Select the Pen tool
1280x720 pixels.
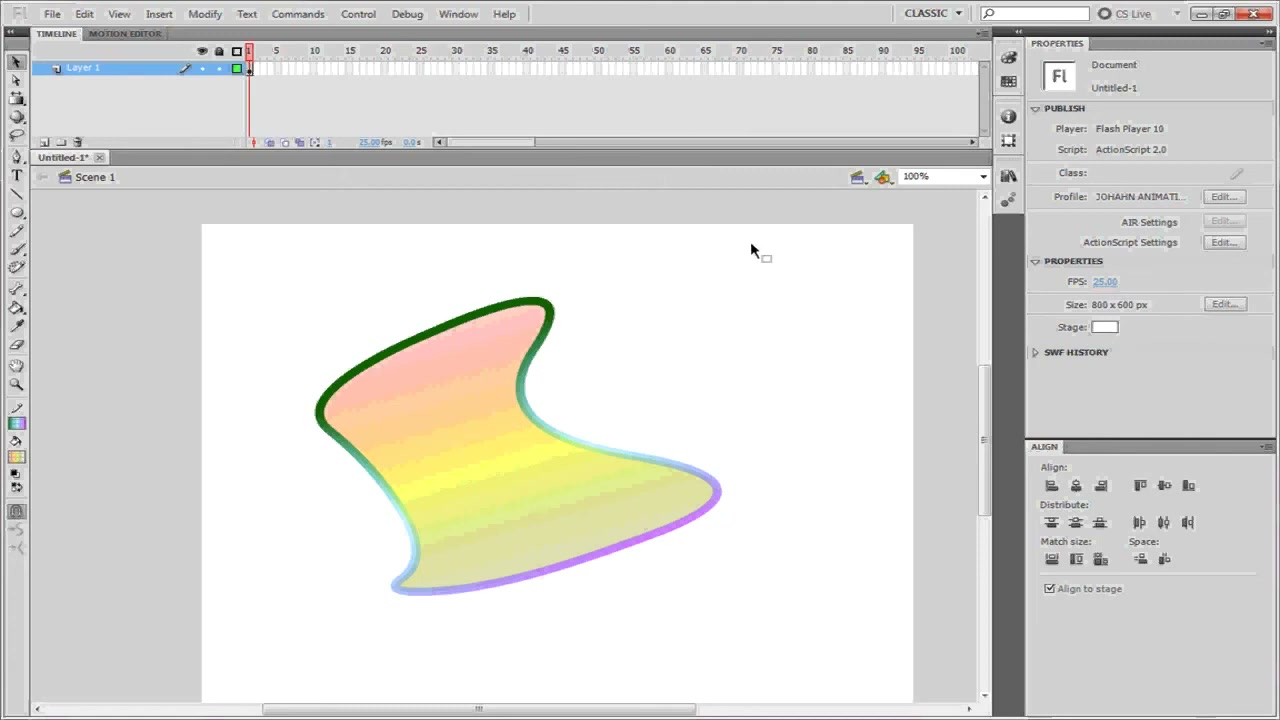click(x=16, y=157)
